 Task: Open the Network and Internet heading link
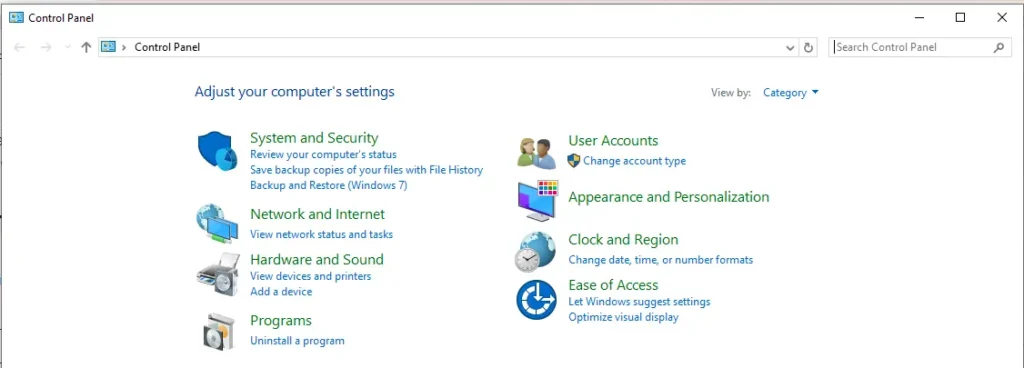(x=317, y=214)
